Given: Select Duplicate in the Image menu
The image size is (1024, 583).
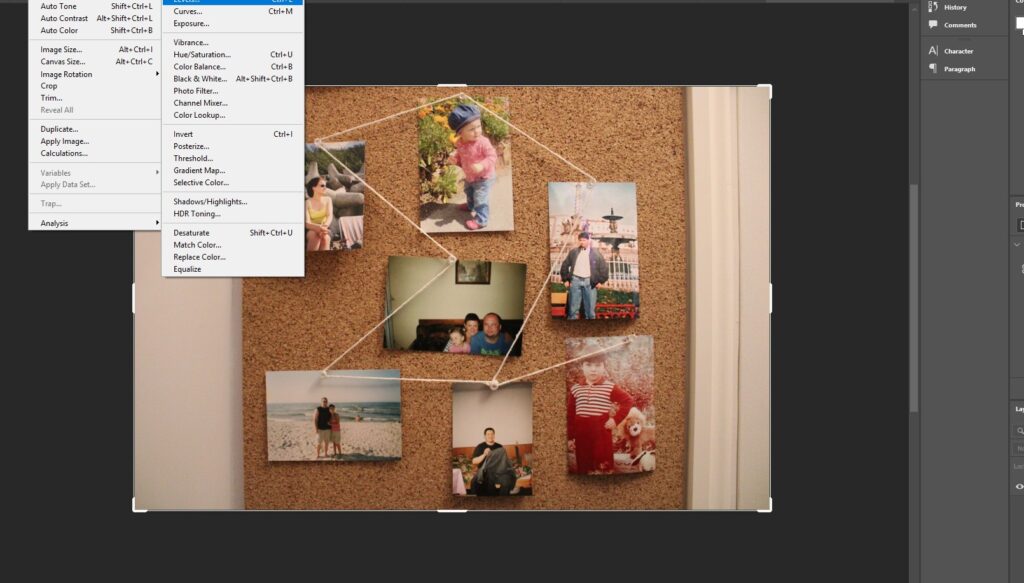Looking at the screenshot, I should click(95, 129).
